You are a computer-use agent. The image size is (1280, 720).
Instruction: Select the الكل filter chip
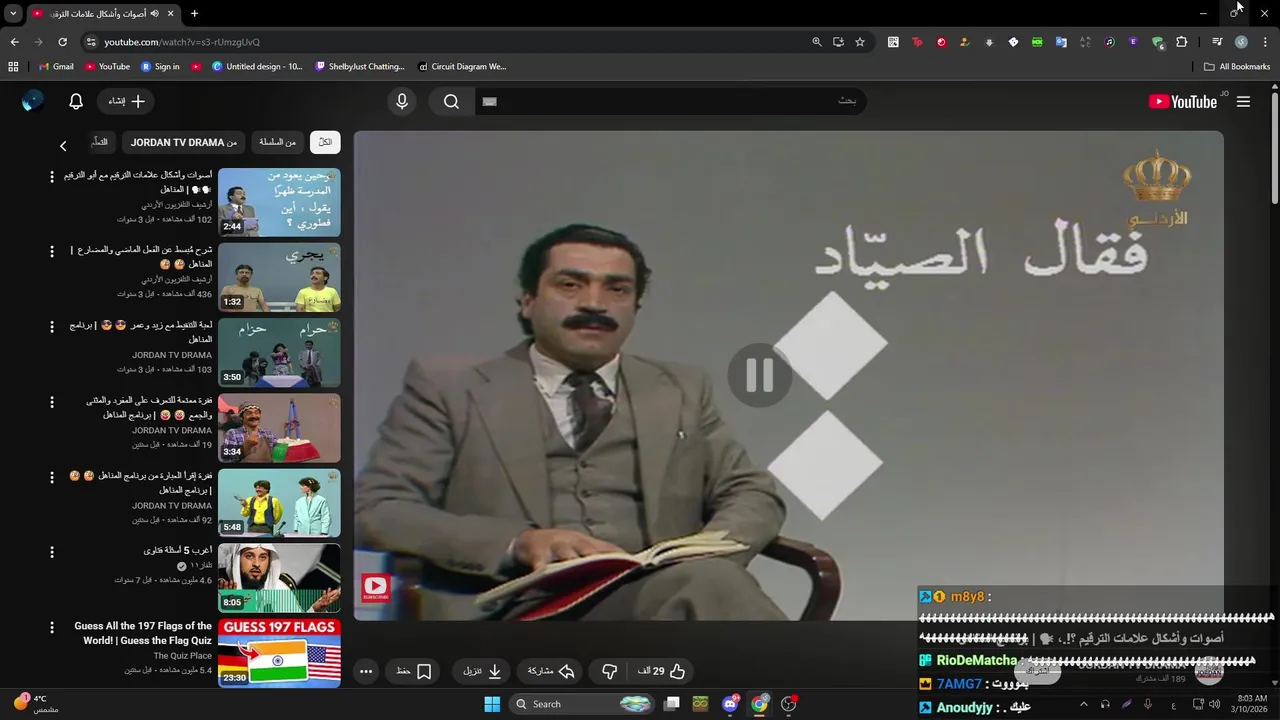[x=325, y=142]
